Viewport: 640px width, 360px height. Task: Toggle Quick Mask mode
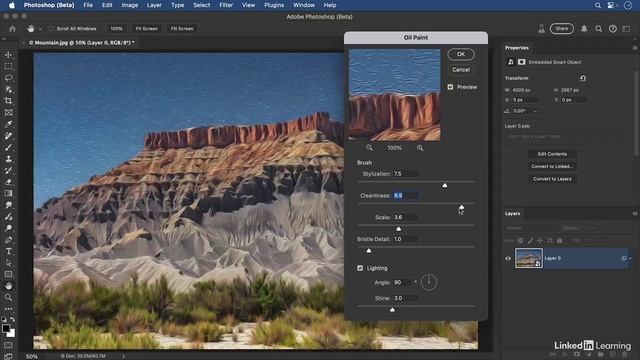click(8, 345)
